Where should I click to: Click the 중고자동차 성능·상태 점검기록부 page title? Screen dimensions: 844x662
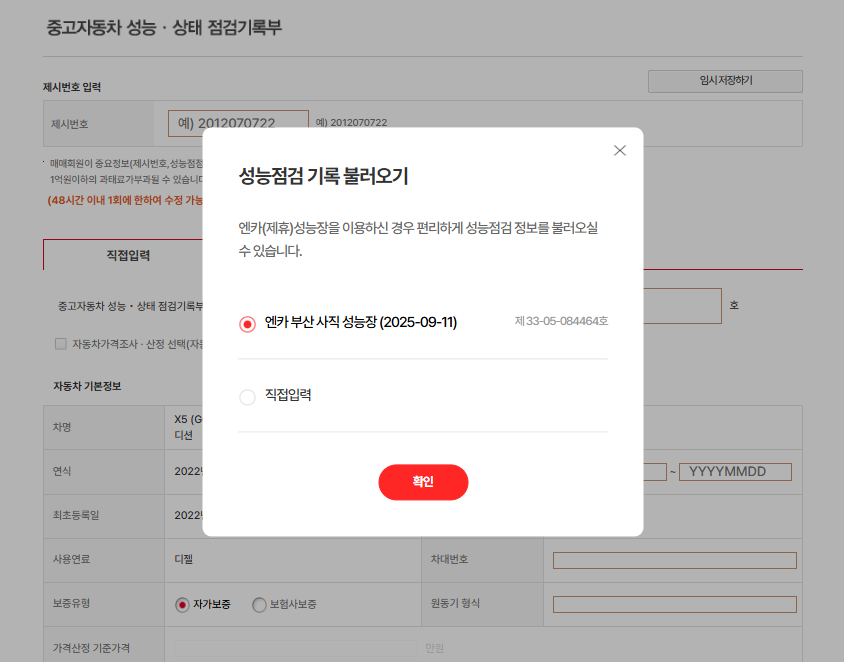[164, 27]
